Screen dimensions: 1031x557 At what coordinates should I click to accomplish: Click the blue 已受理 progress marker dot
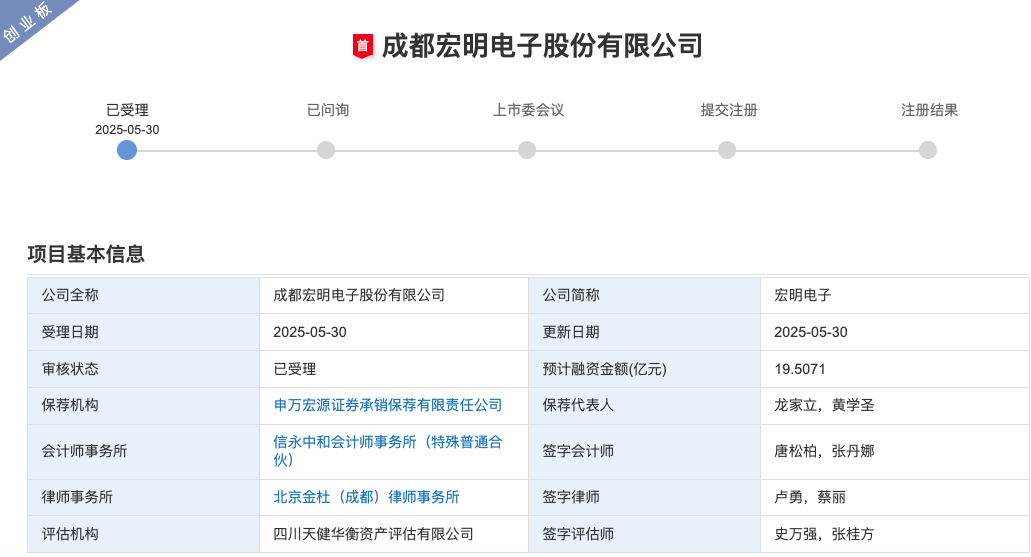[127, 150]
